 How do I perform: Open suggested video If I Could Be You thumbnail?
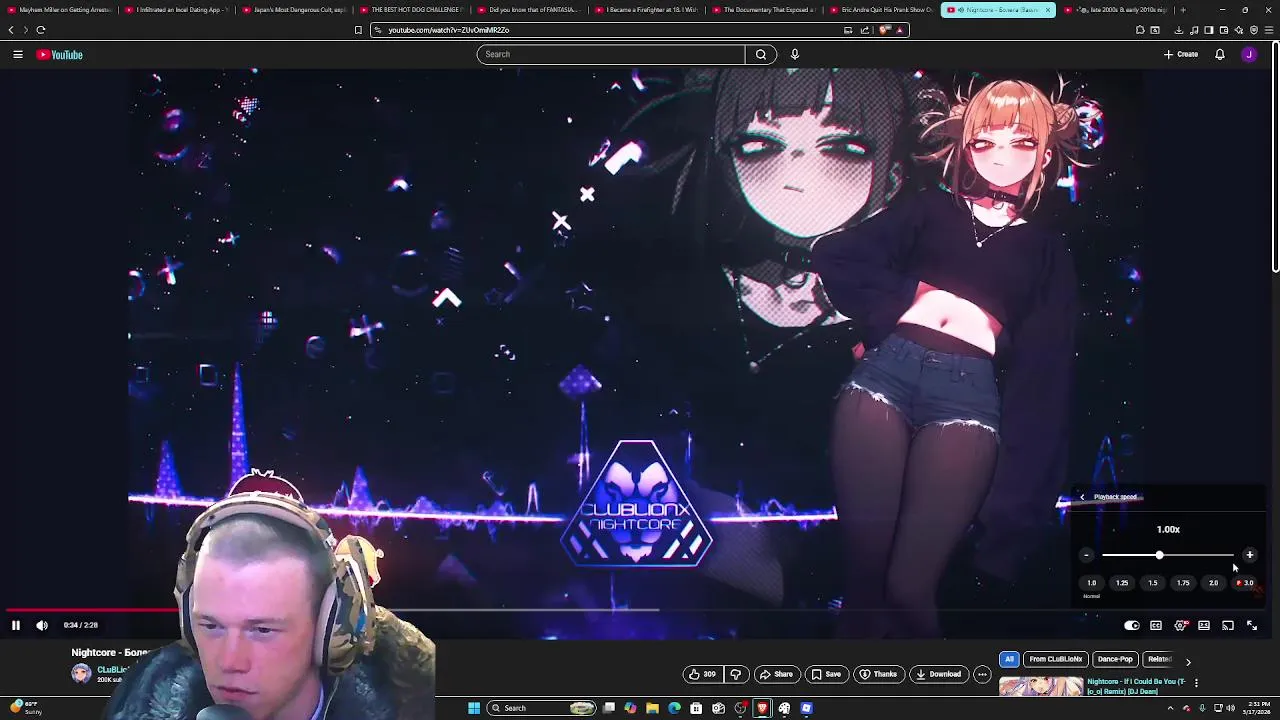[x=1040, y=688]
